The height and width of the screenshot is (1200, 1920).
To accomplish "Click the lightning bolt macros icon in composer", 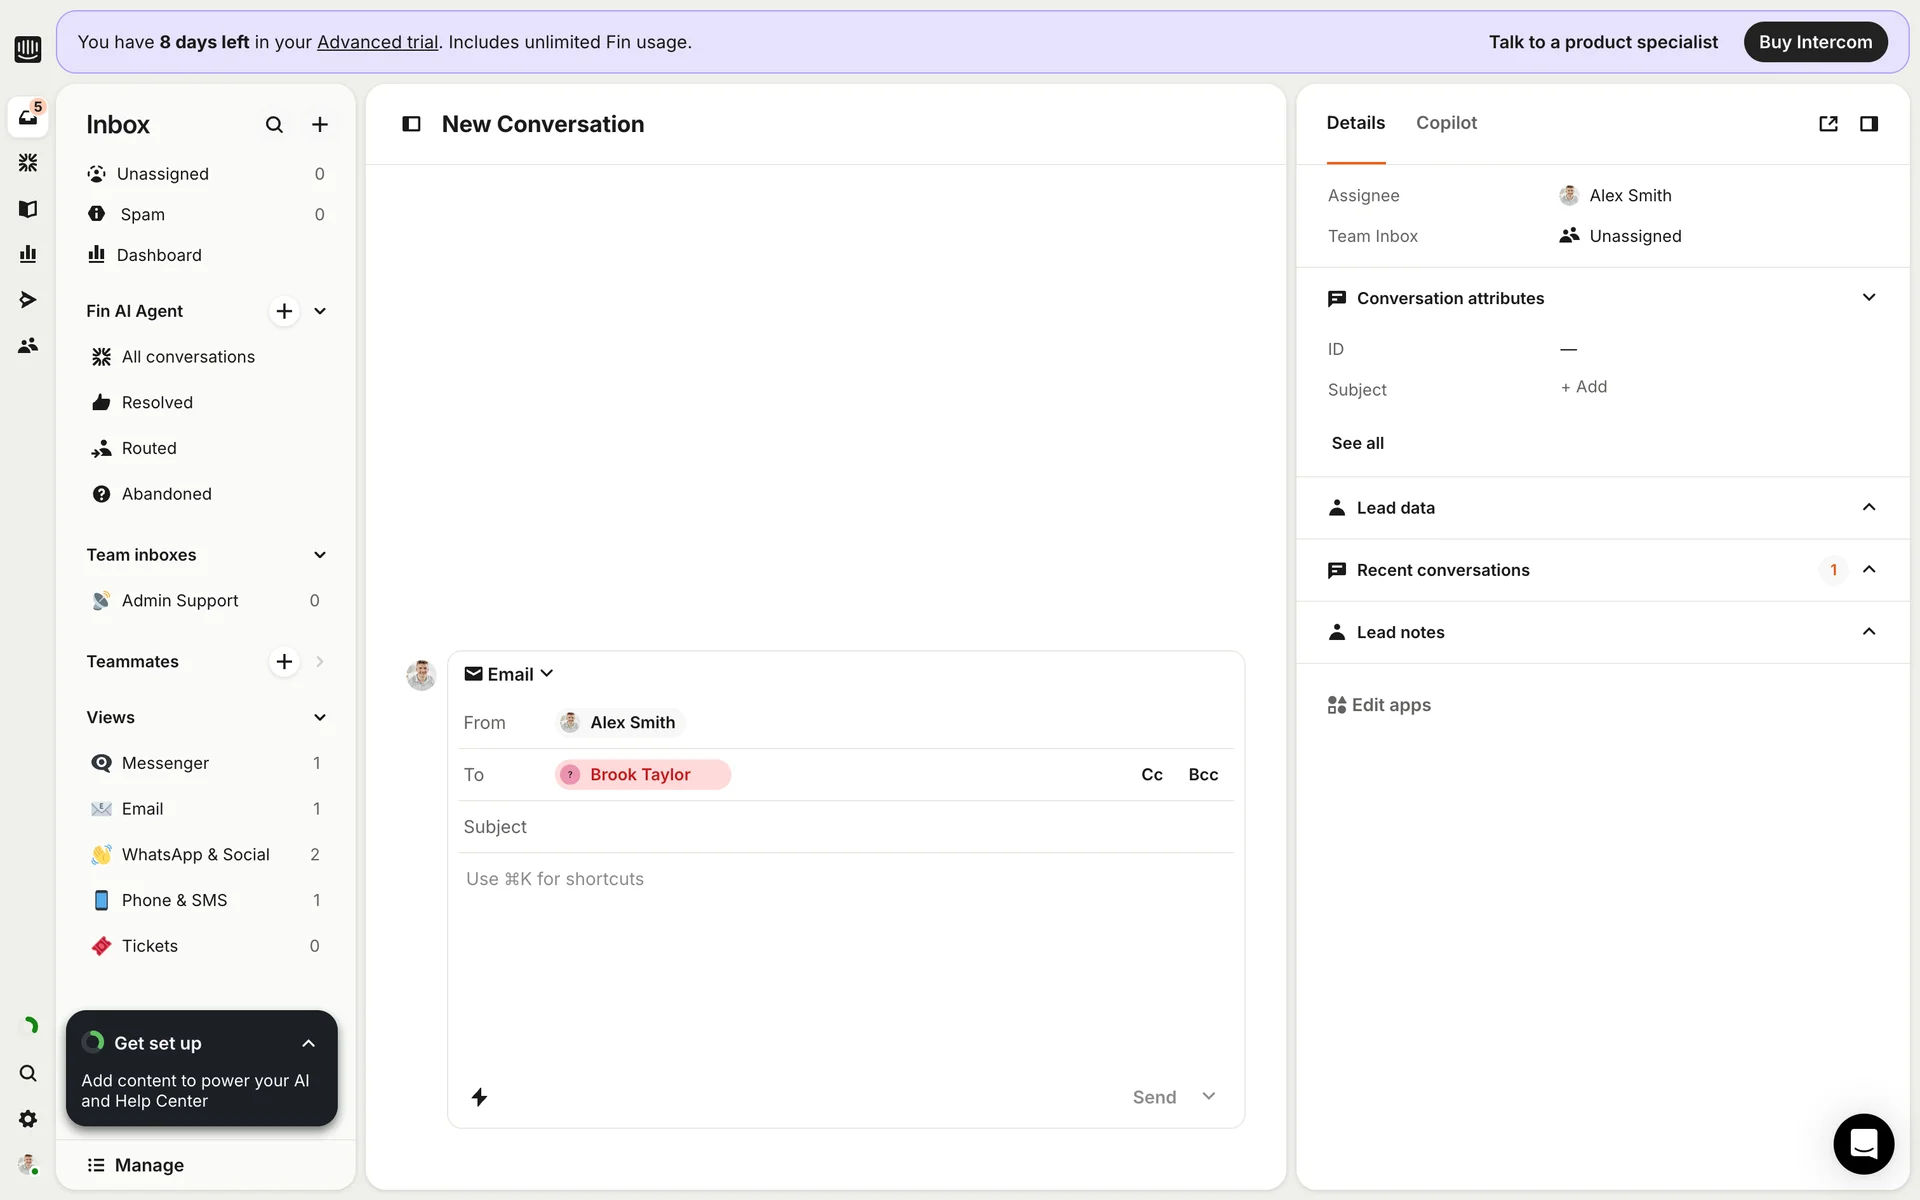I will [x=480, y=1097].
